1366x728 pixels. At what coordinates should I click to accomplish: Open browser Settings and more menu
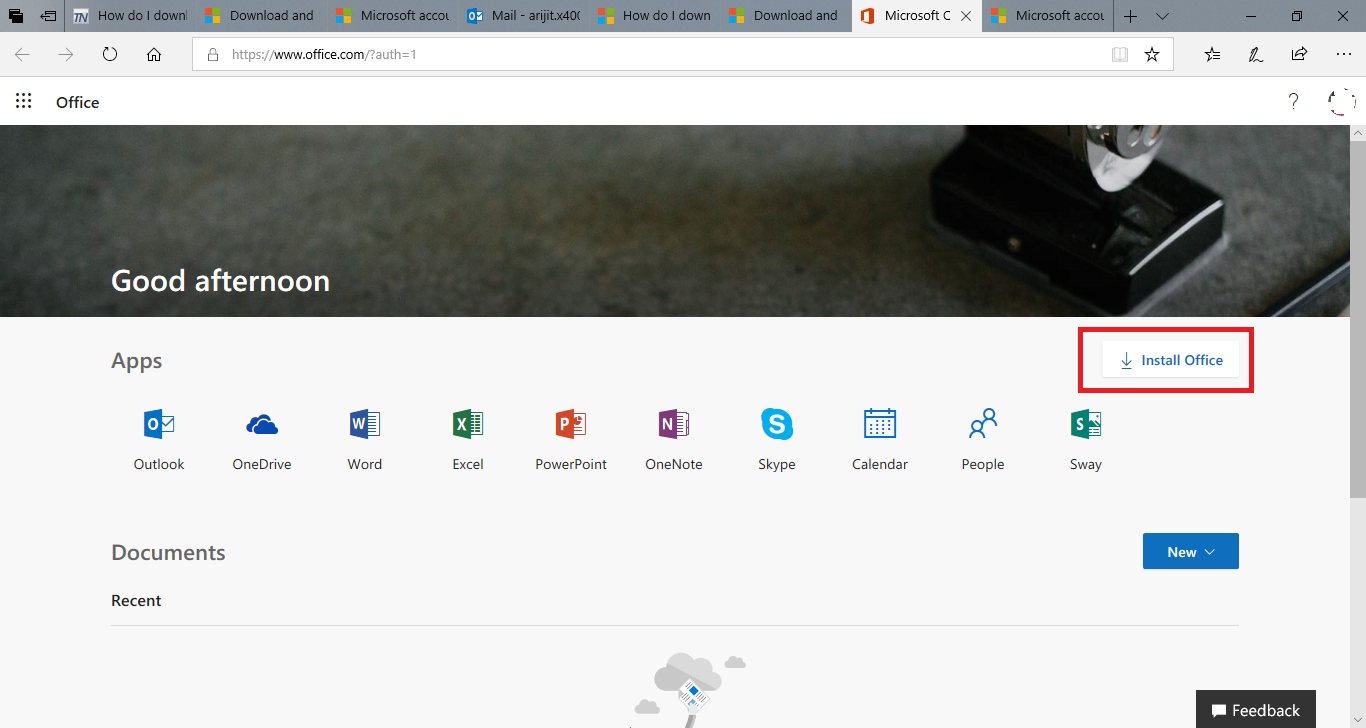1343,55
